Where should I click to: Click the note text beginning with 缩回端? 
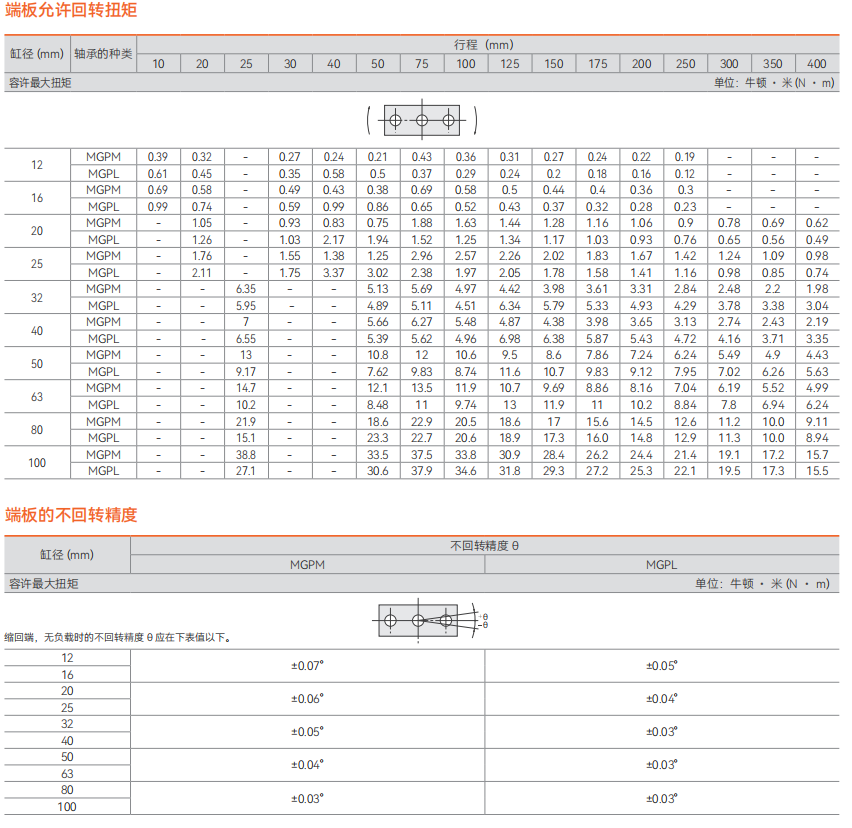click(118, 637)
